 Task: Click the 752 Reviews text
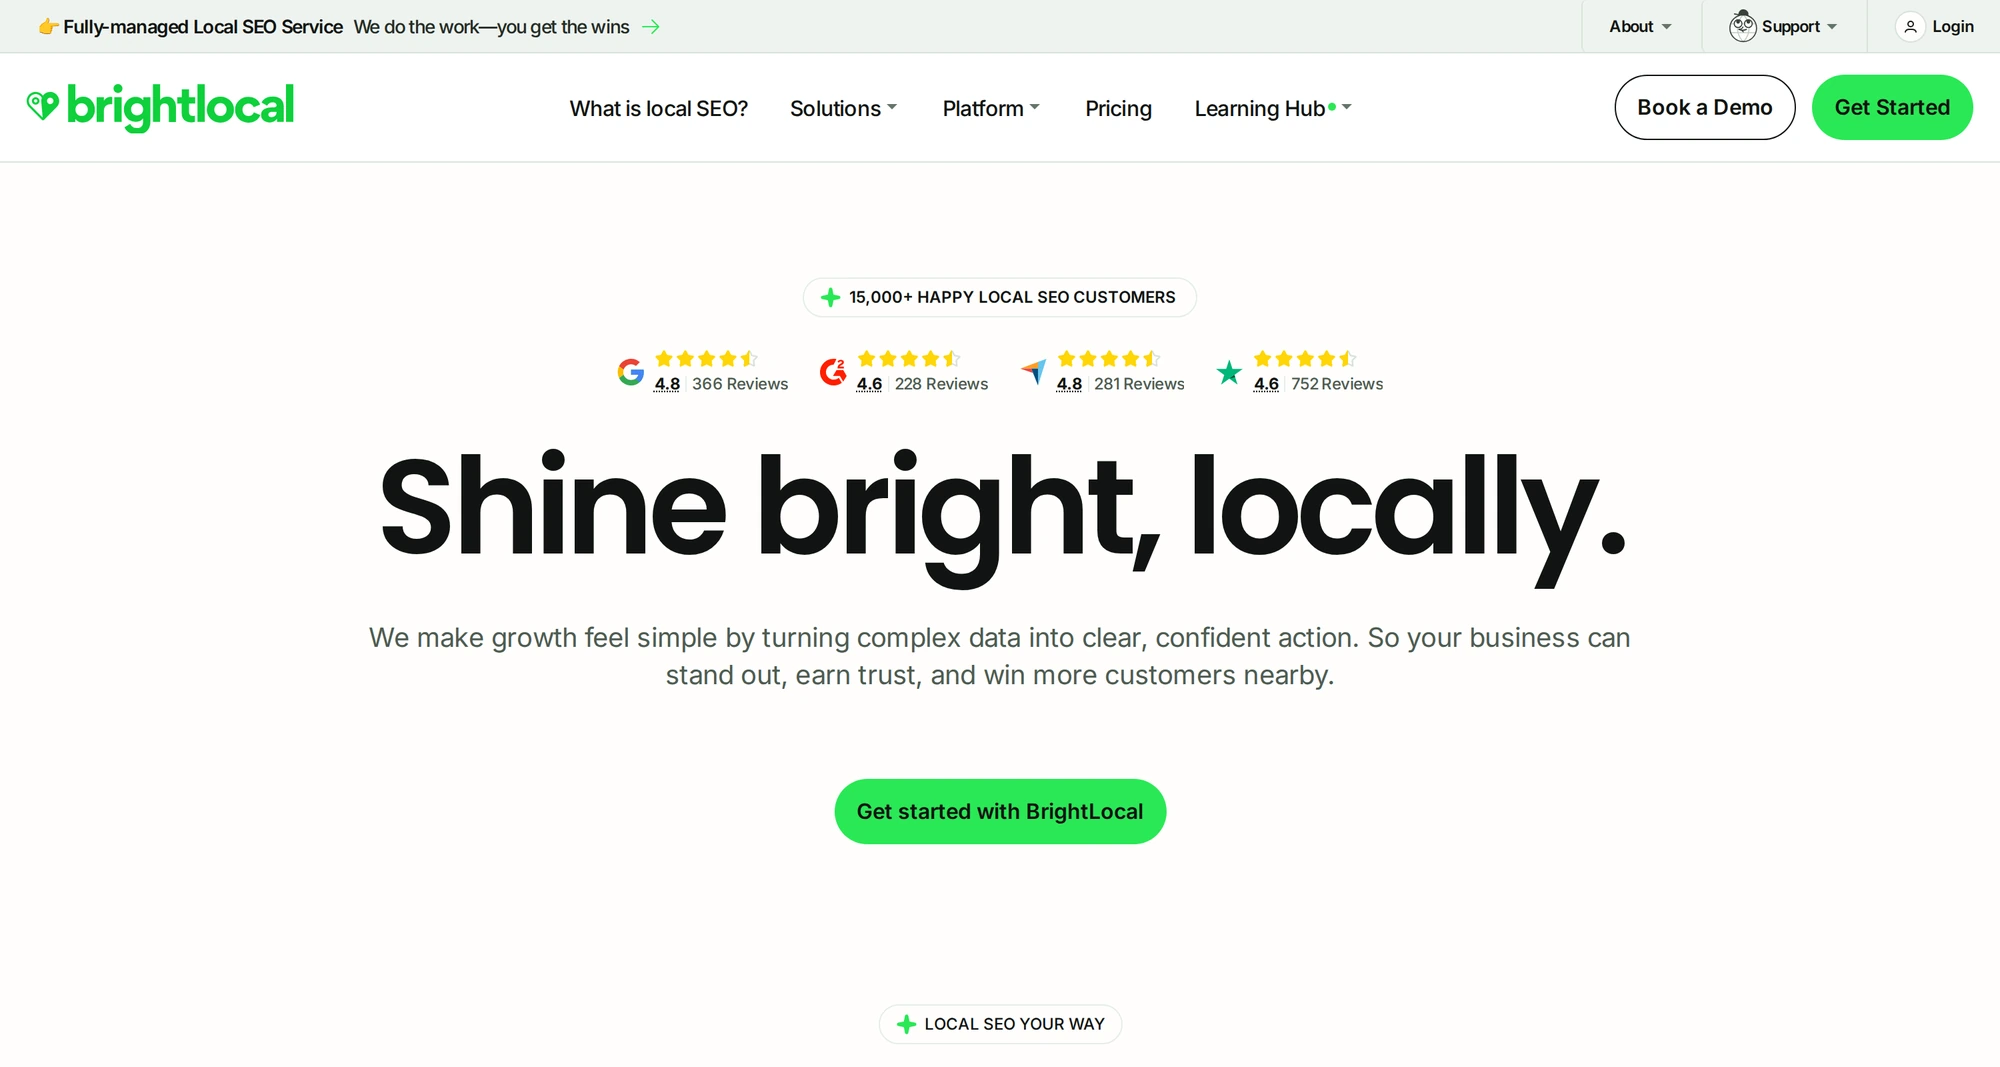coord(1337,384)
